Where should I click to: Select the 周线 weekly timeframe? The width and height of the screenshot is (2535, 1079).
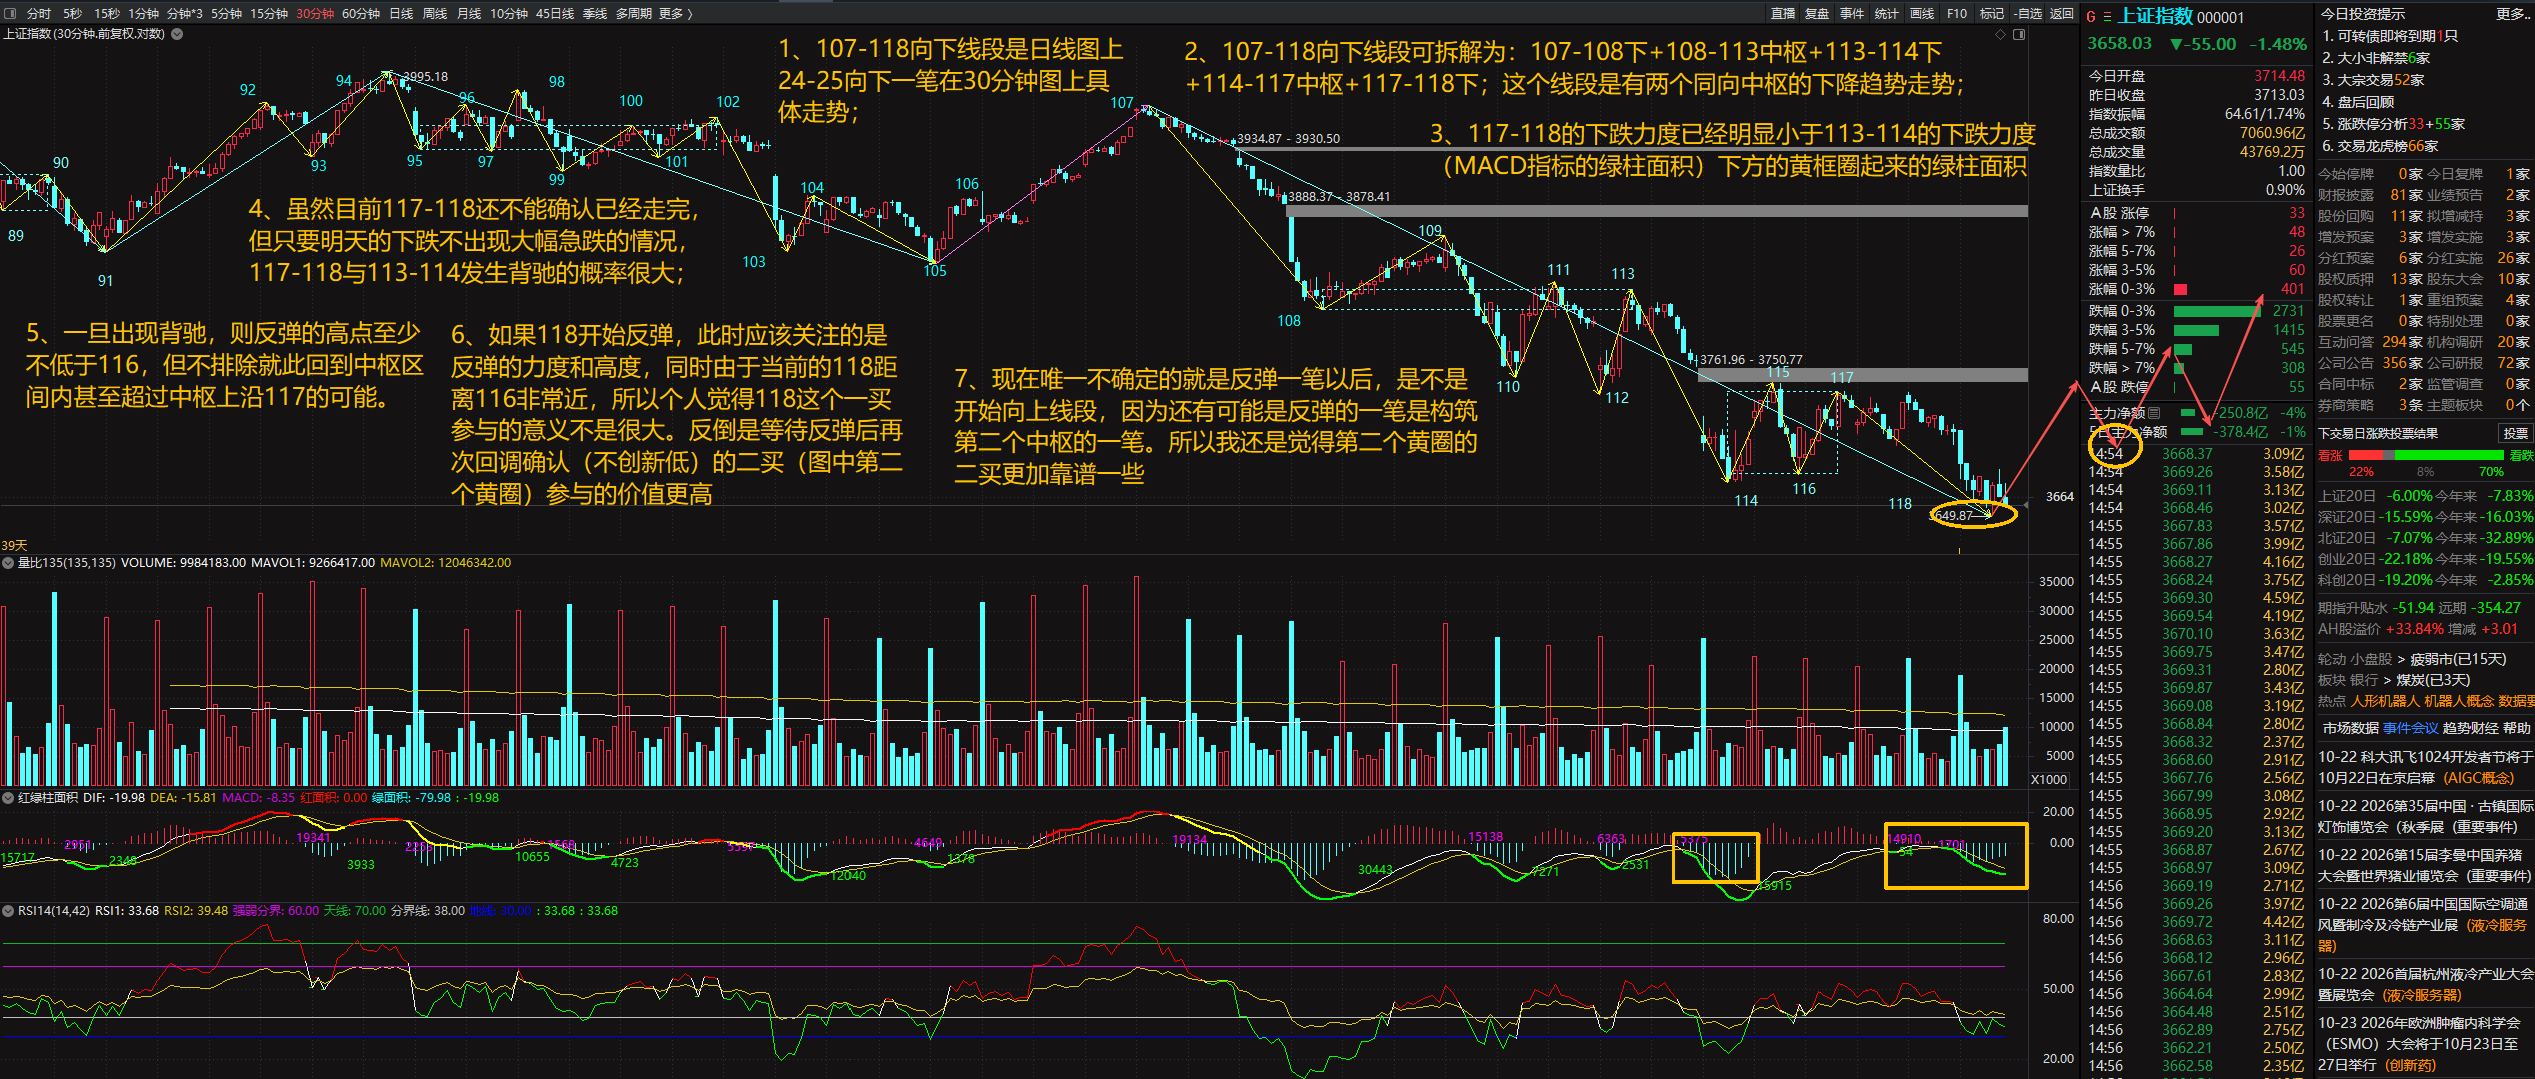coord(435,14)
